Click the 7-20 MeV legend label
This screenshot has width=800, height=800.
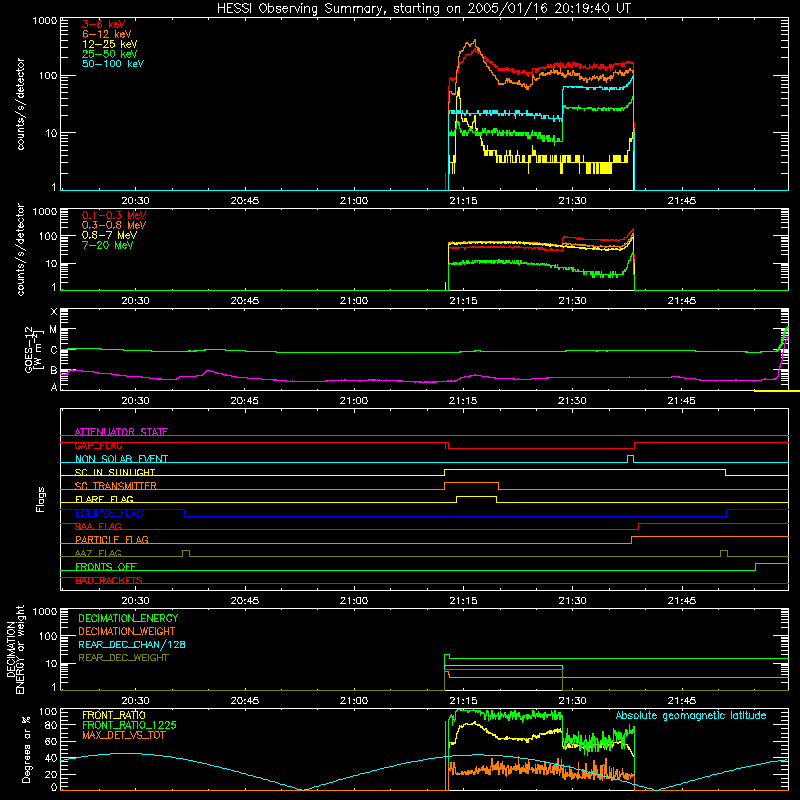pyautogui.click(x=107, y=245)
